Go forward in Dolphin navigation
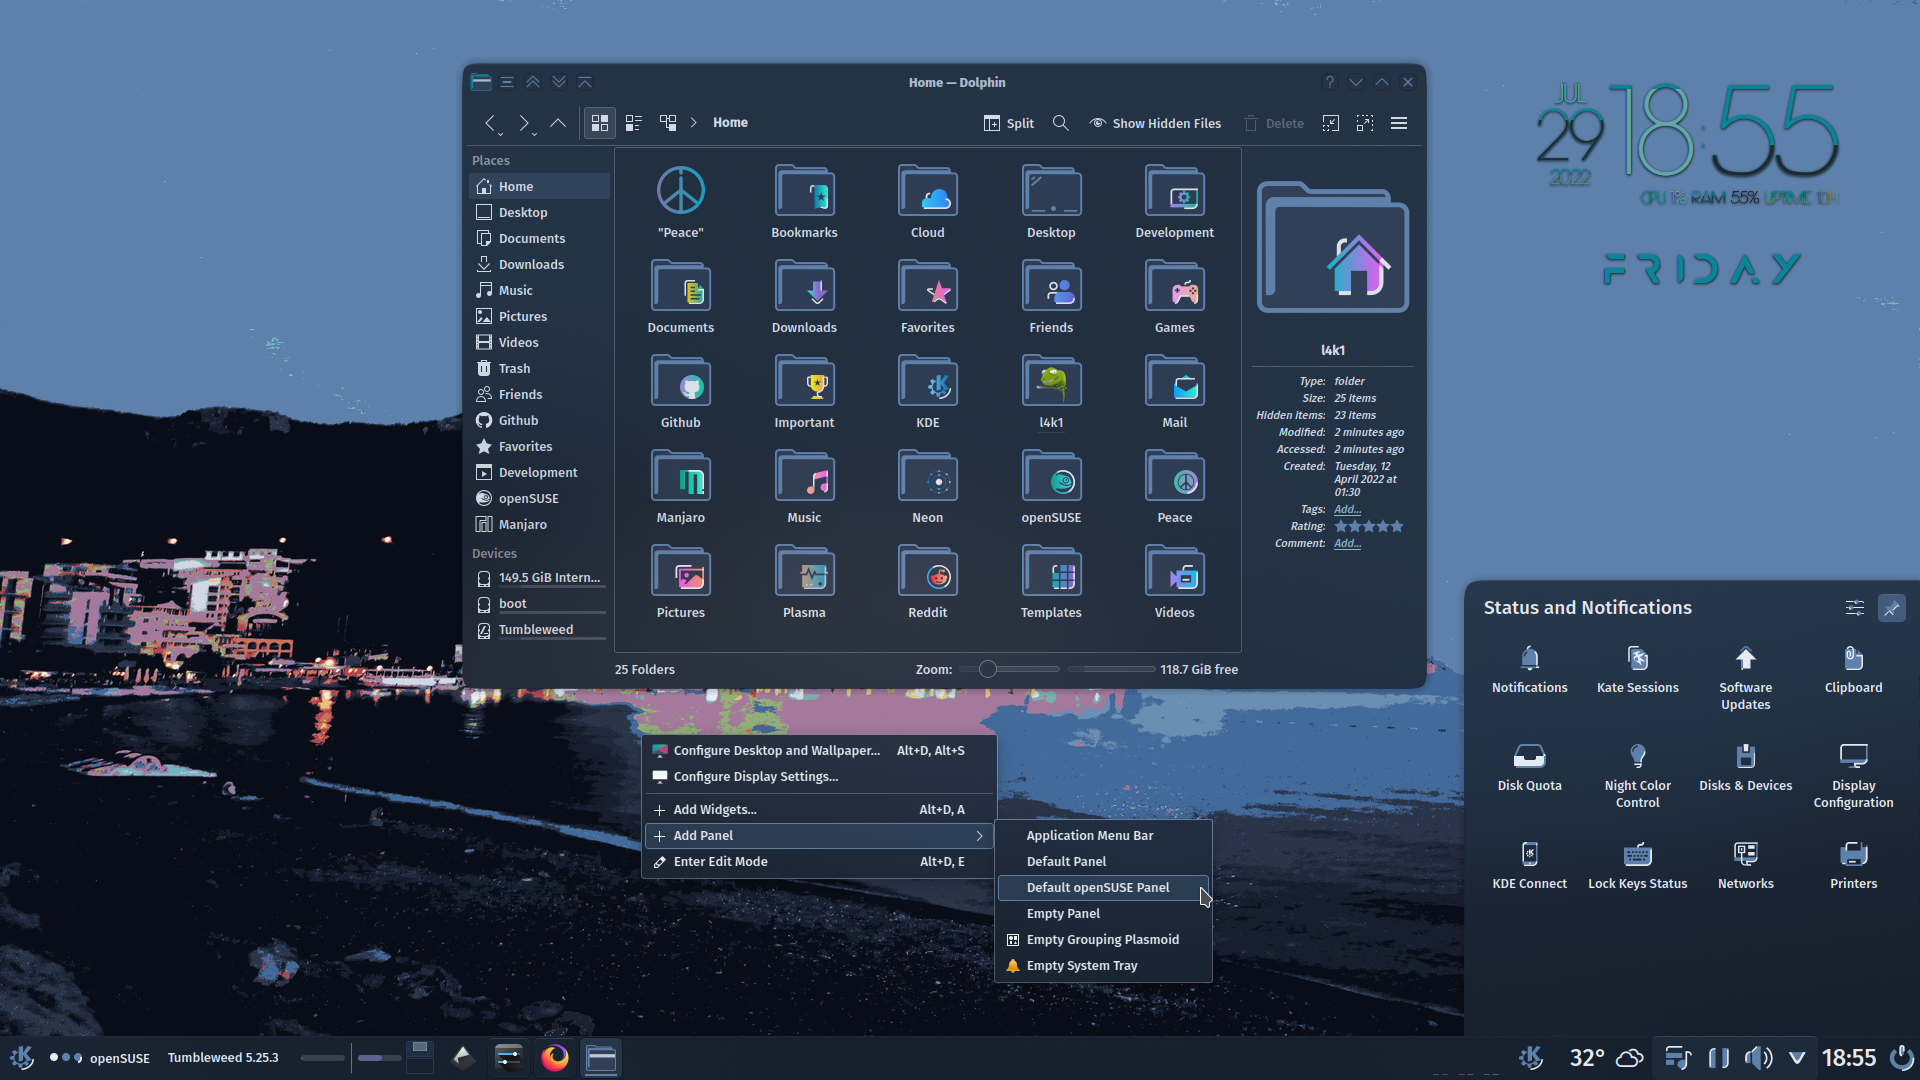 523,123
